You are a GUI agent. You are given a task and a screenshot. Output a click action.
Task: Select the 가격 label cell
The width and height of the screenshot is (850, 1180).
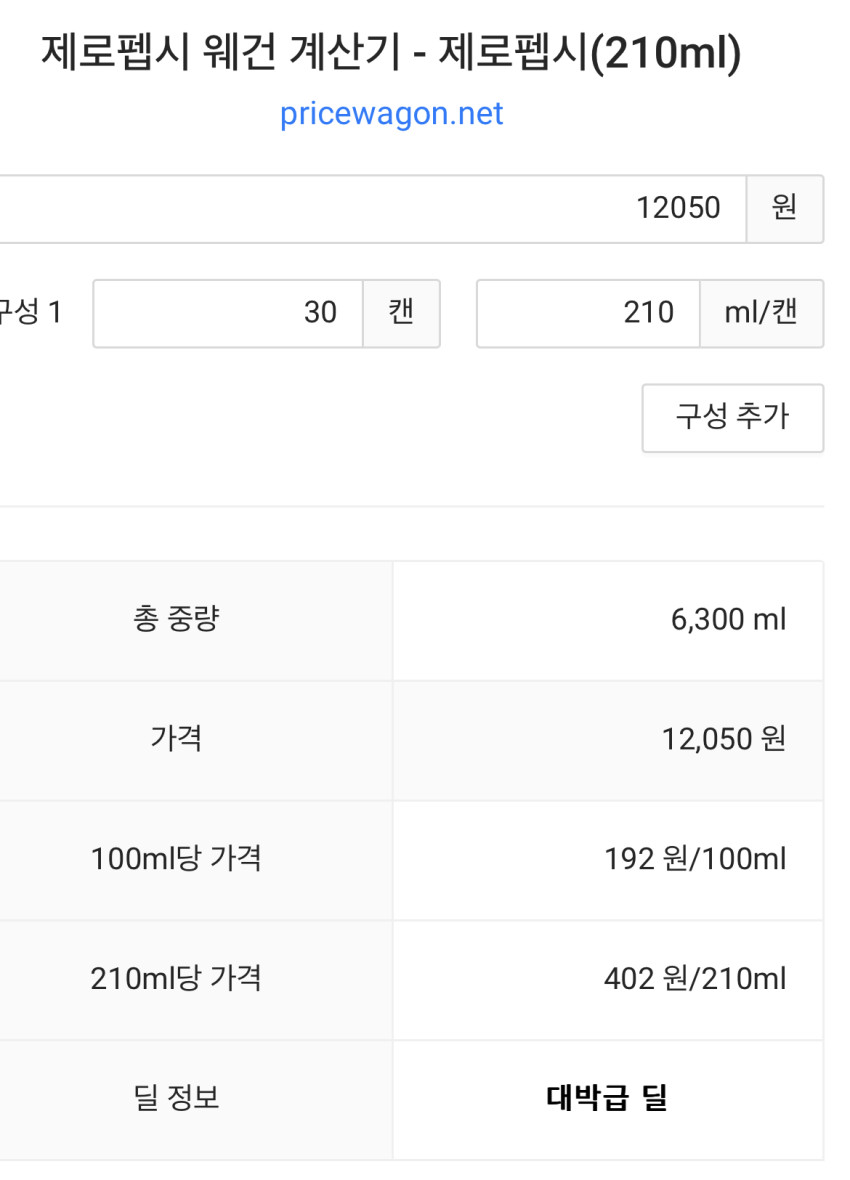(x=176, y=739)
